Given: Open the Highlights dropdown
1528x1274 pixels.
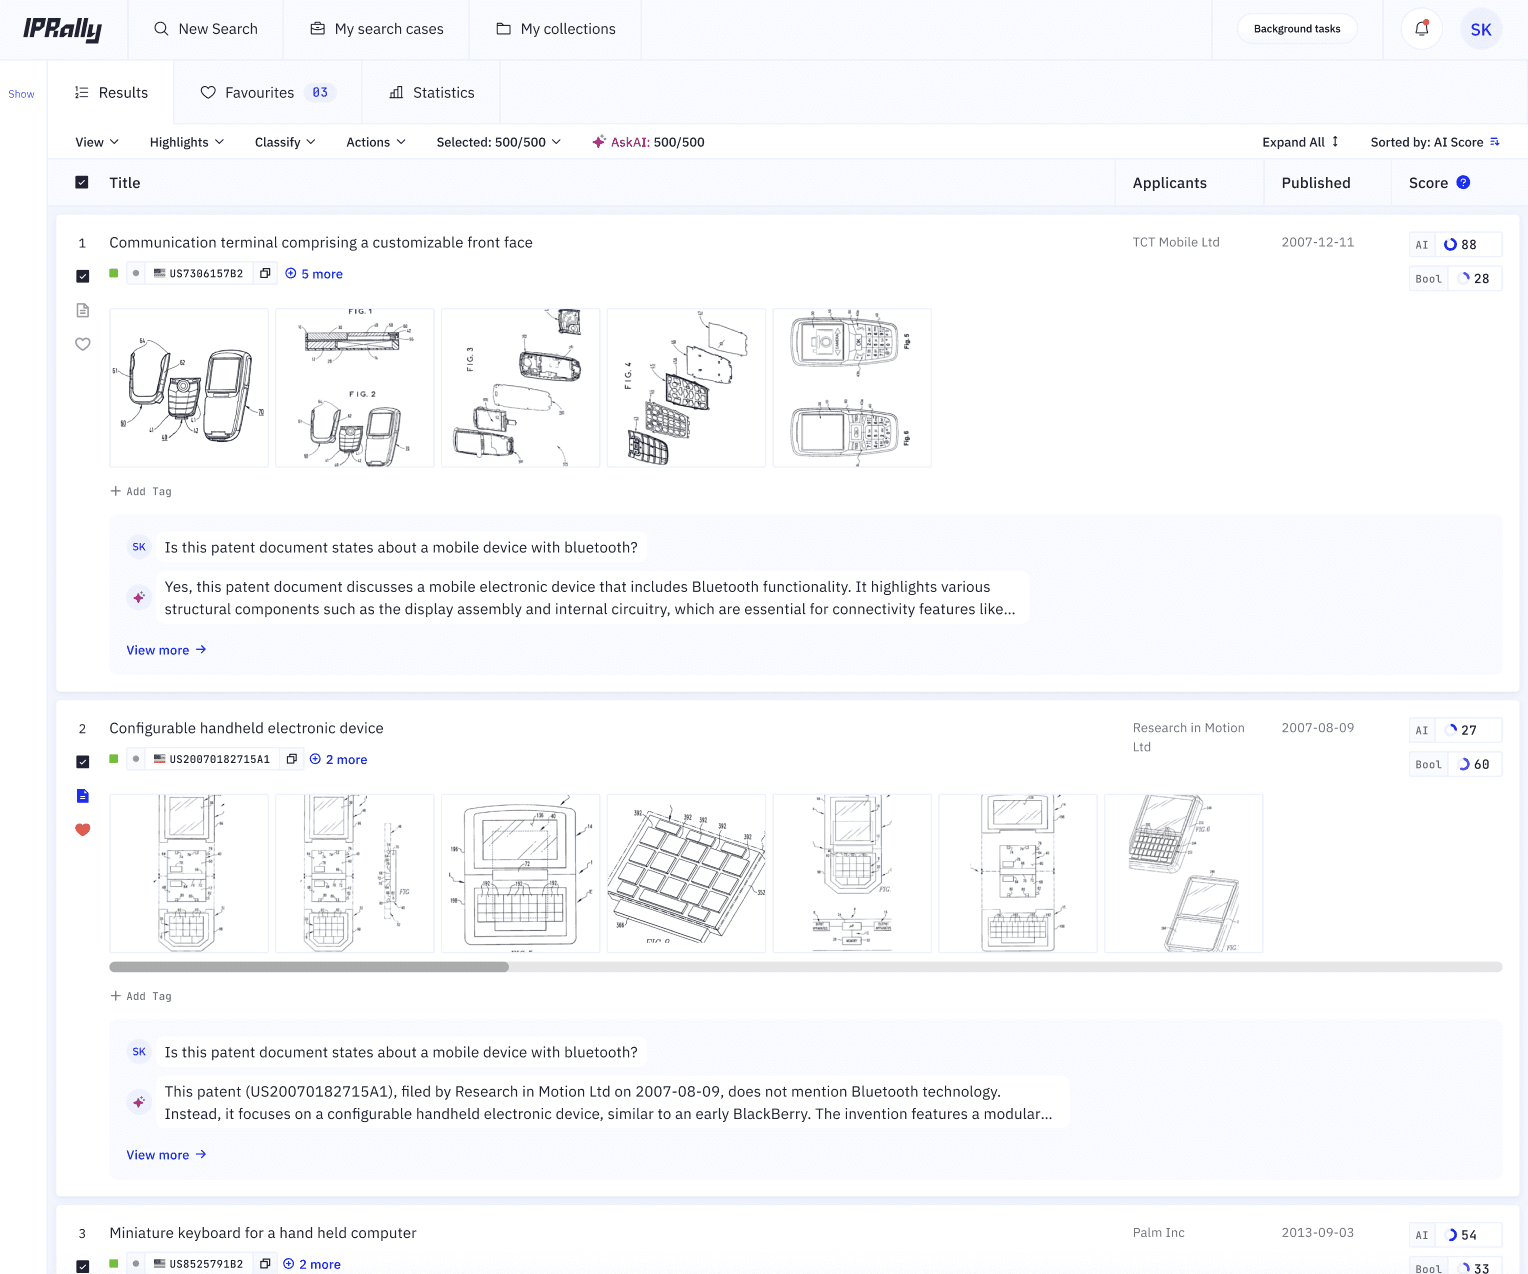Looking at the screenshot, I should pyautogui.click(x=187, y=142).
